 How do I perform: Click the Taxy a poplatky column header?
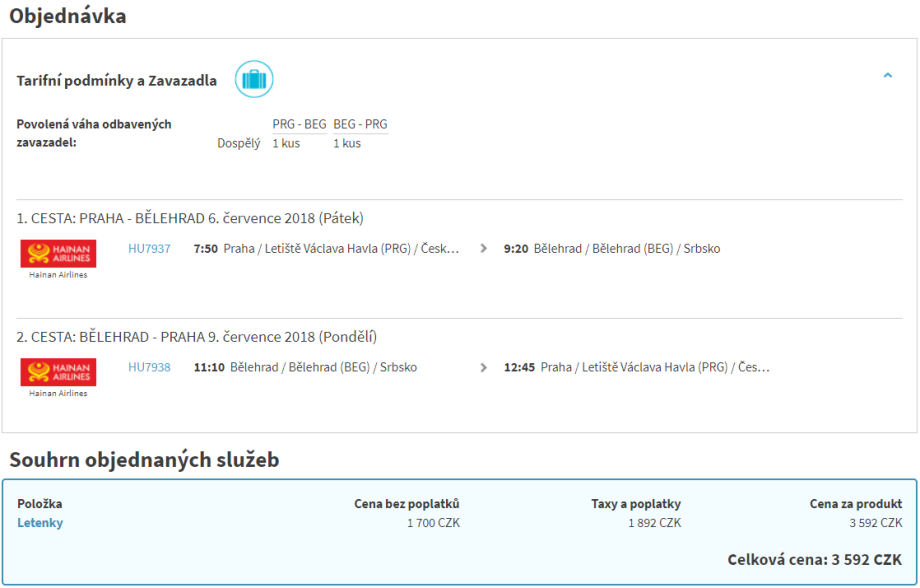click(x=635, y=504)
